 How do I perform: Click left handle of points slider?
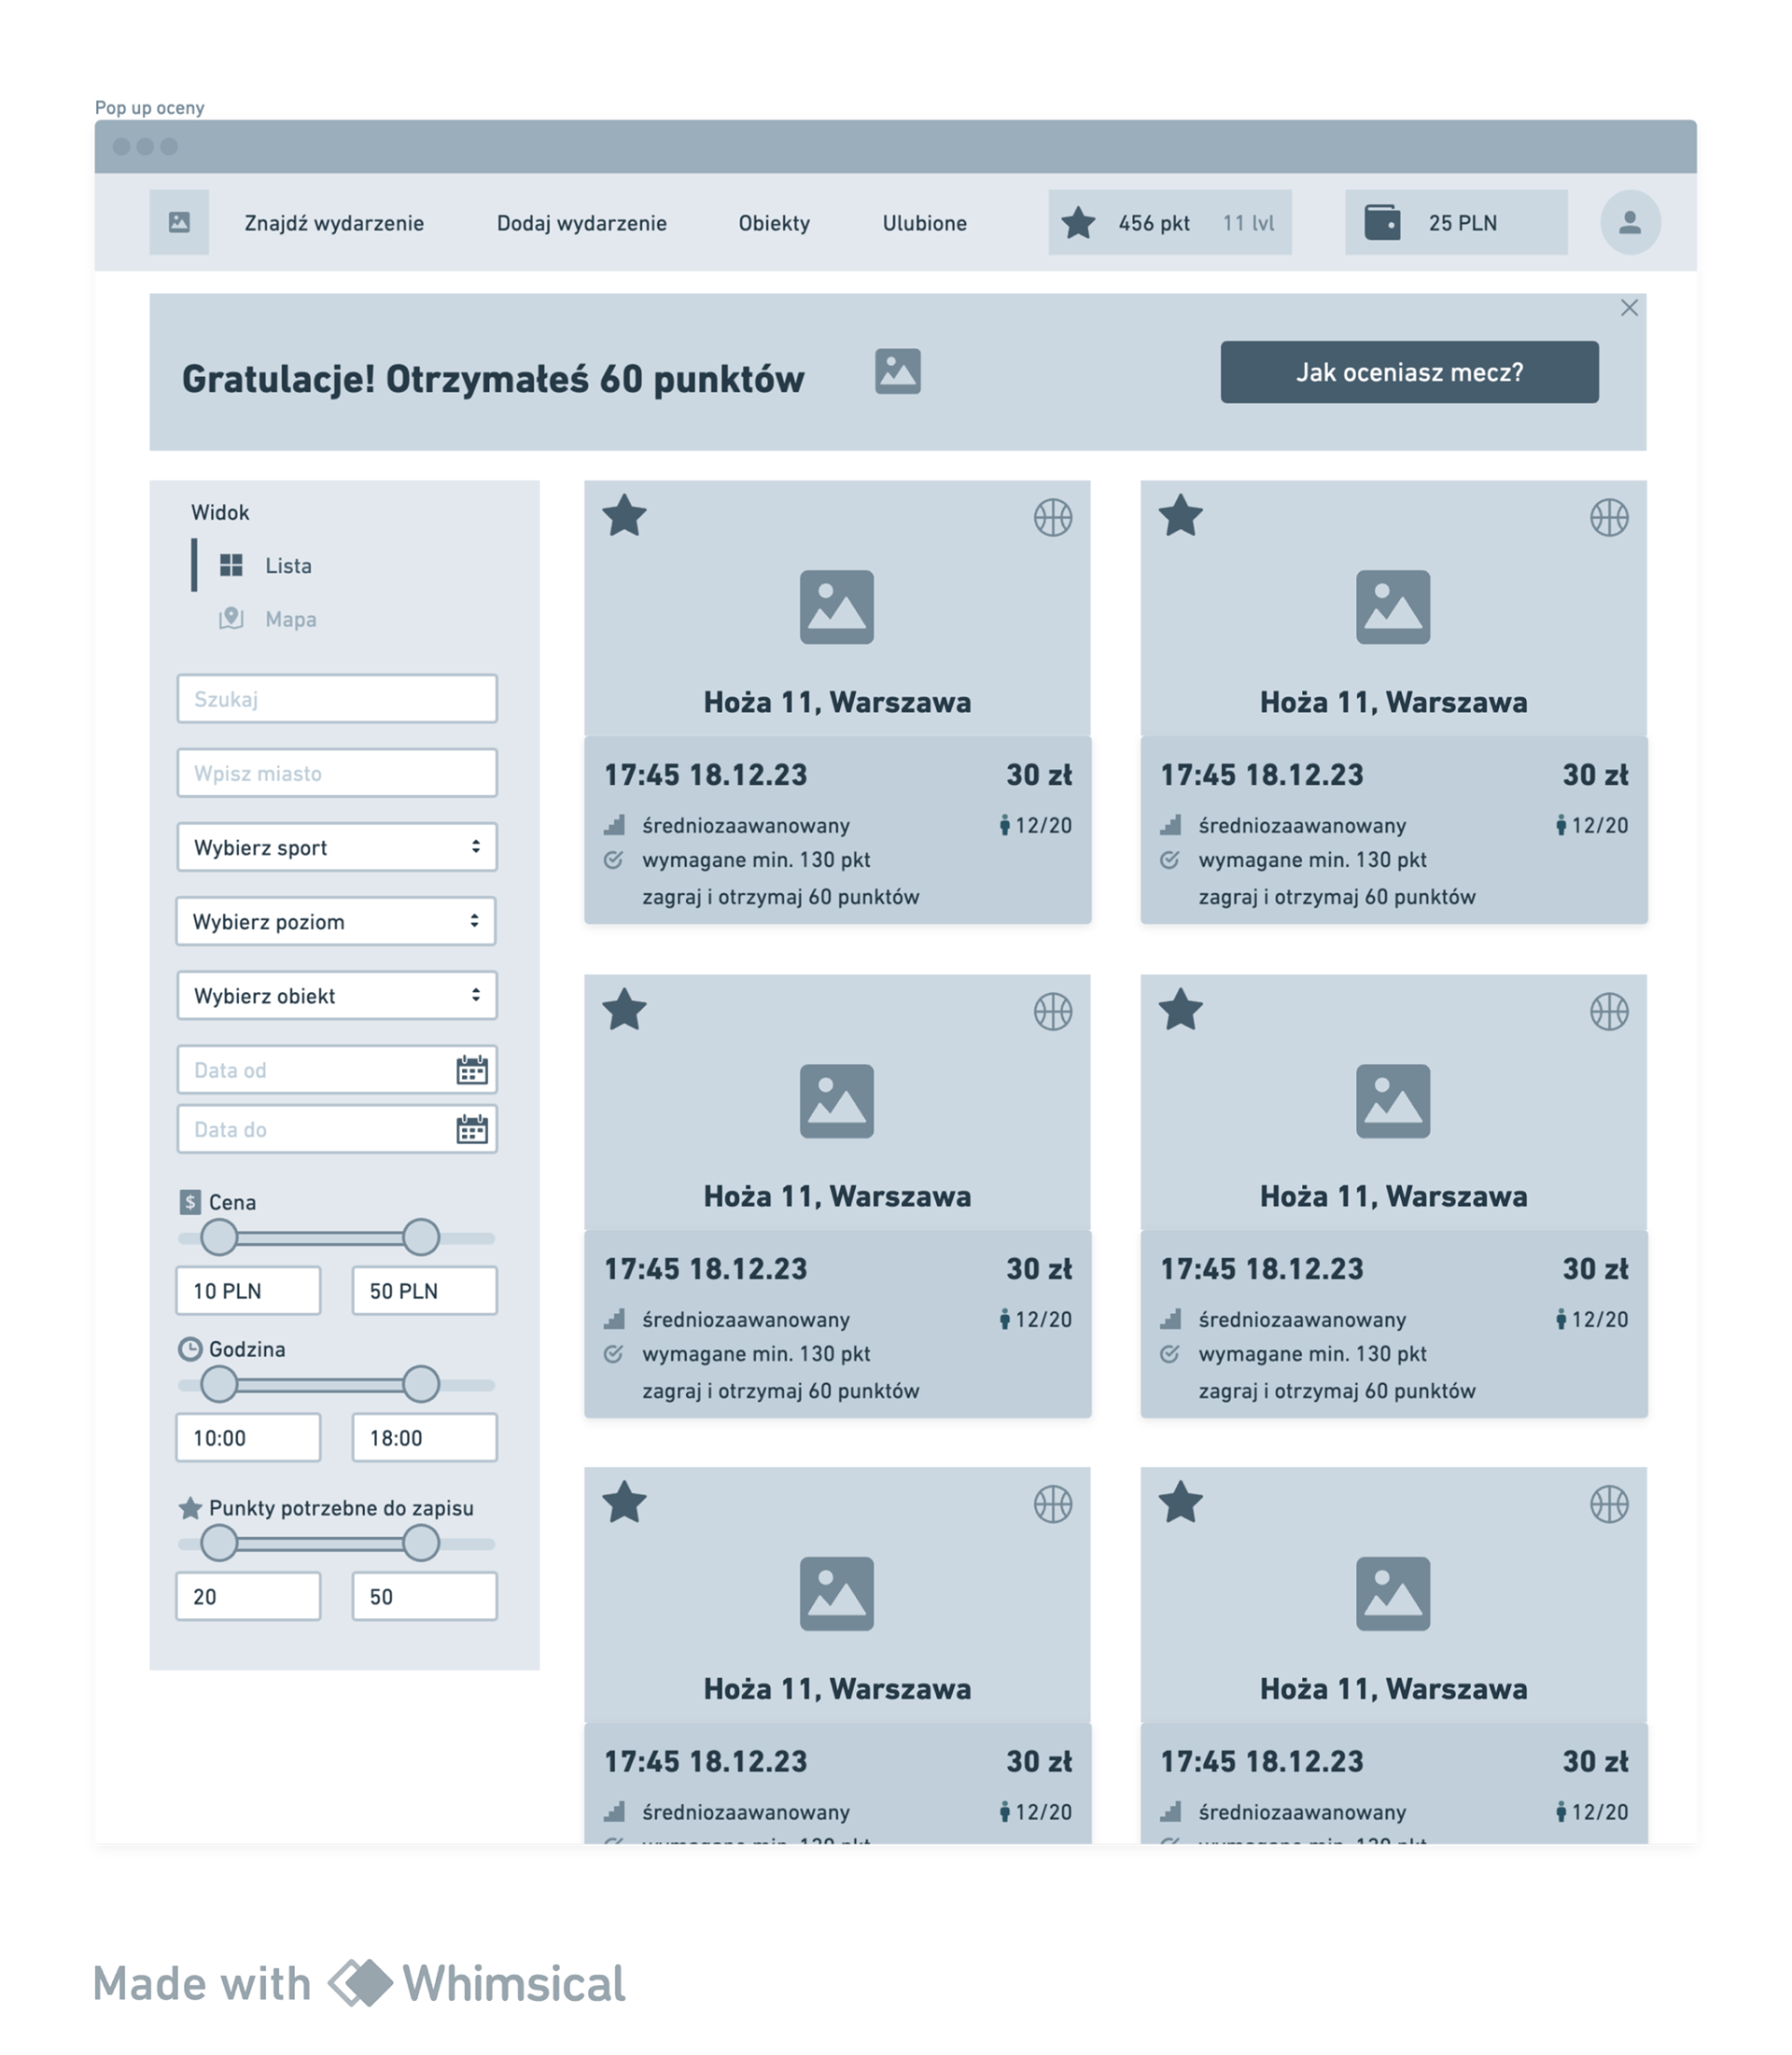click(x=219, y=1543)
